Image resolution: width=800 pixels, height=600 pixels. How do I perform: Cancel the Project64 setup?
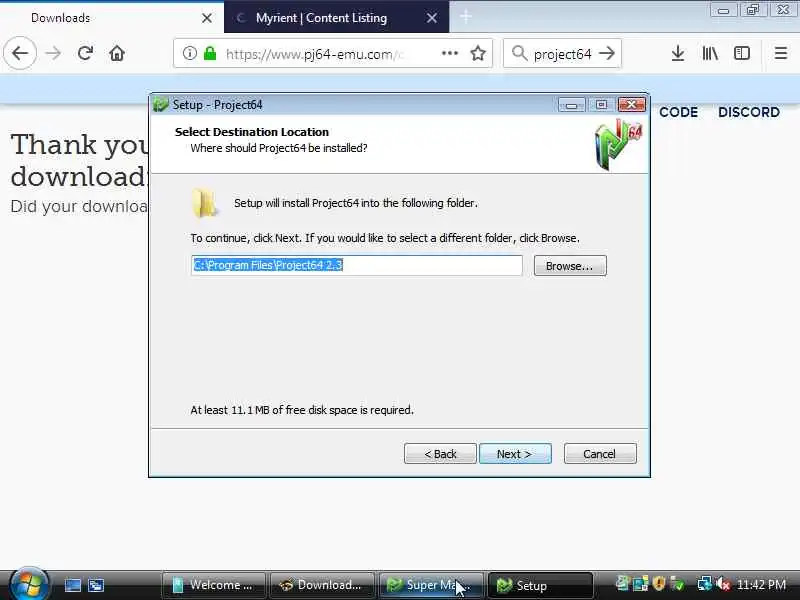point(600,454)
